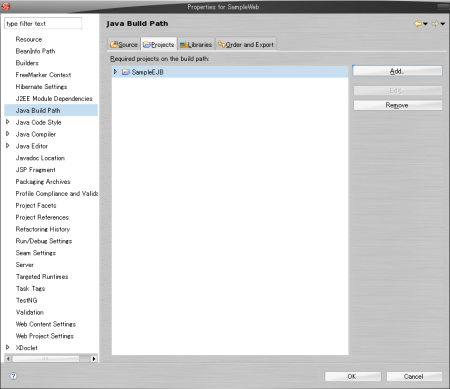The height and width of the screenshot is (389, 450).
Task: Select Resource in the properties tree
Action: (29, 39)
